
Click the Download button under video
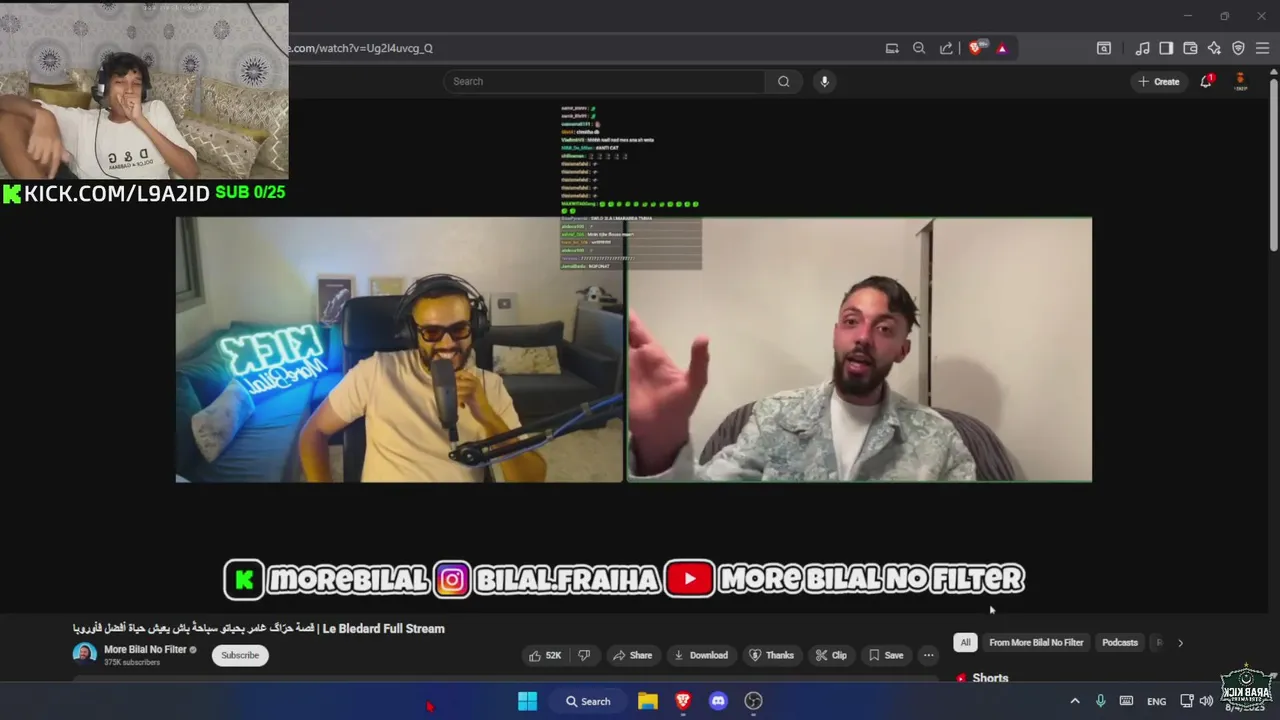click(x=701, y=655)
